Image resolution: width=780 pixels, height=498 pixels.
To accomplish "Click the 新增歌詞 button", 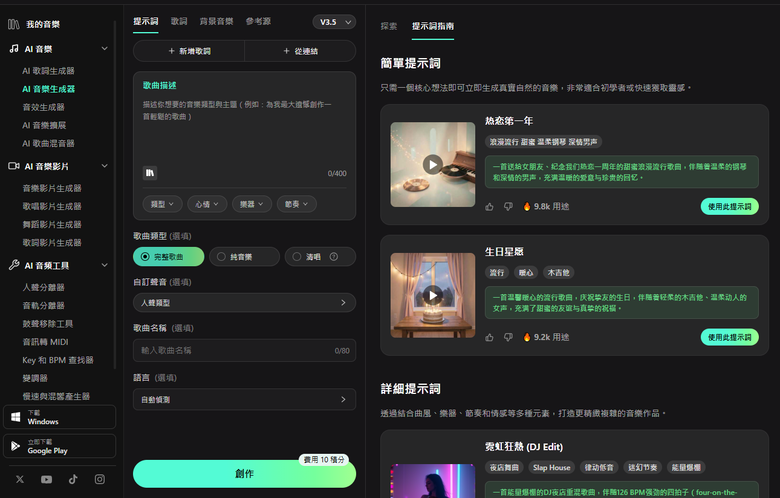I will pos(189,51).
